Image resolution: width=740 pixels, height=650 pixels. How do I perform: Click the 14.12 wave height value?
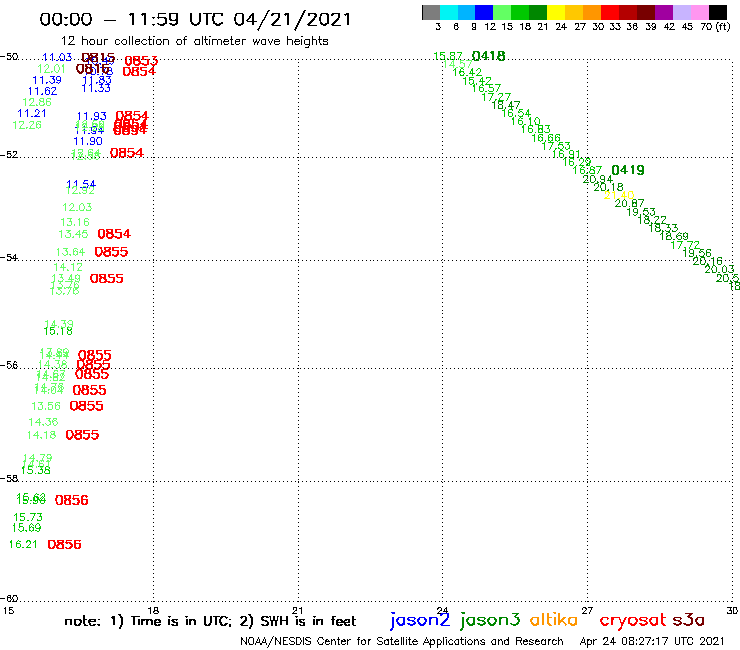(x=68, y=267)
